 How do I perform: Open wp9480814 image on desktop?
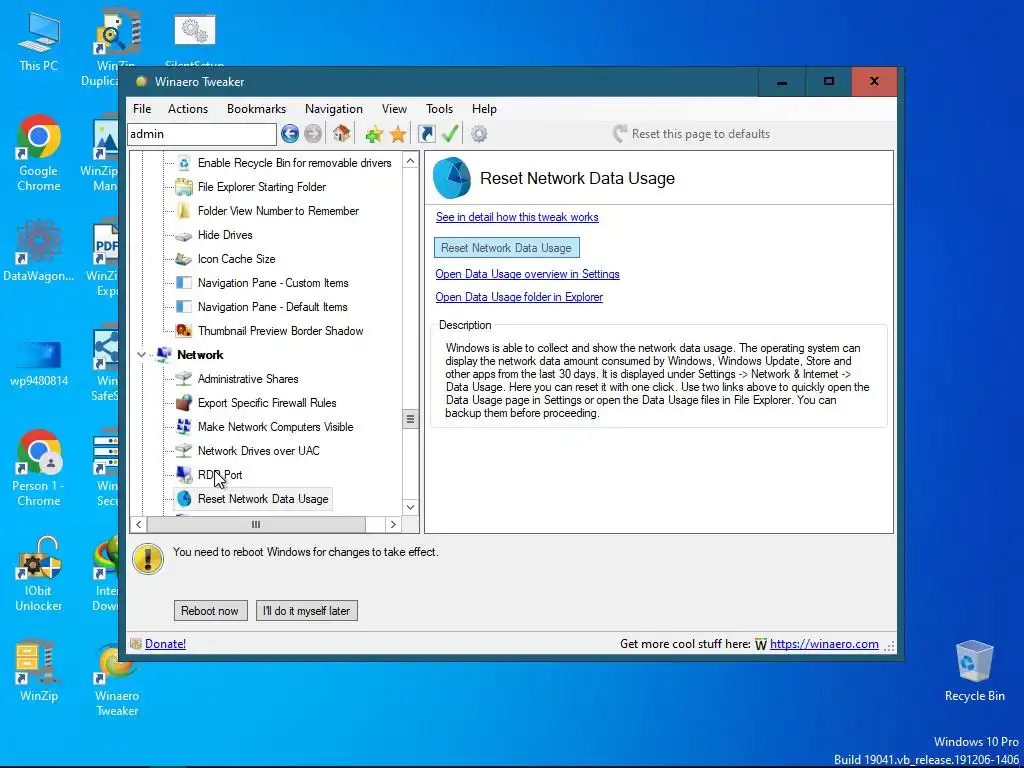[x=39, y=362]
